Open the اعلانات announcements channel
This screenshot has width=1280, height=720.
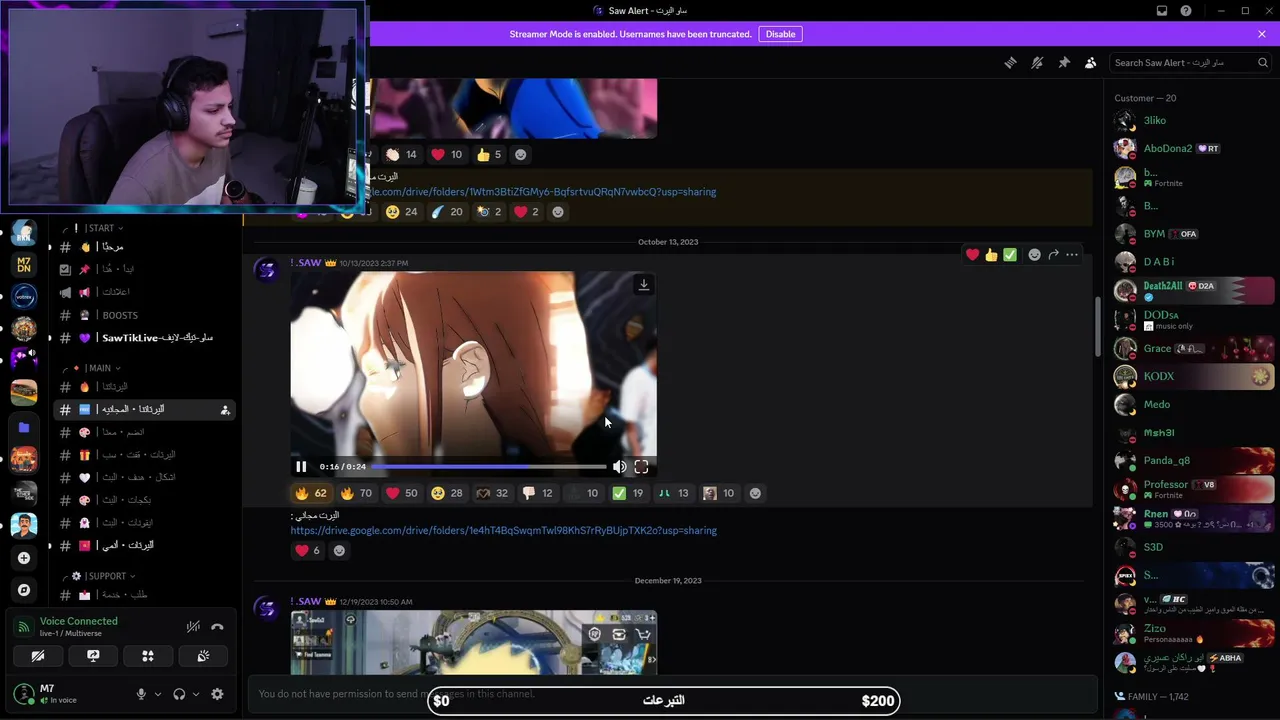coord(144,292)
